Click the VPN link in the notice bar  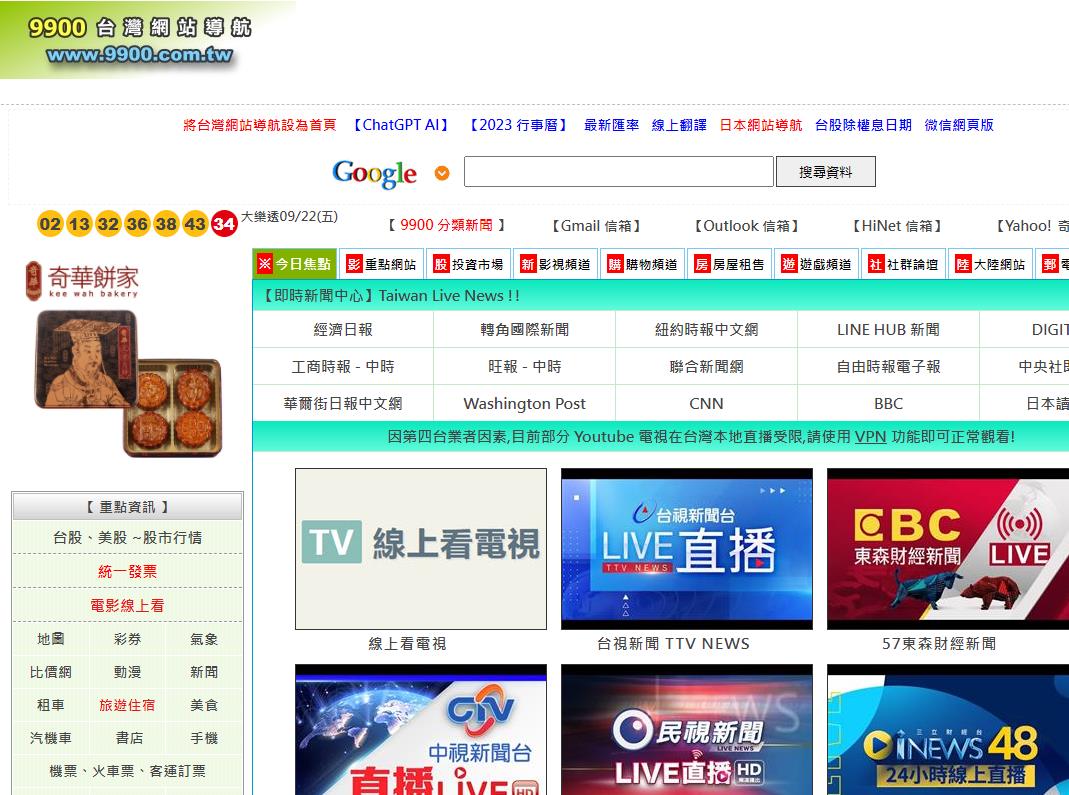click(x=871, y=436)
